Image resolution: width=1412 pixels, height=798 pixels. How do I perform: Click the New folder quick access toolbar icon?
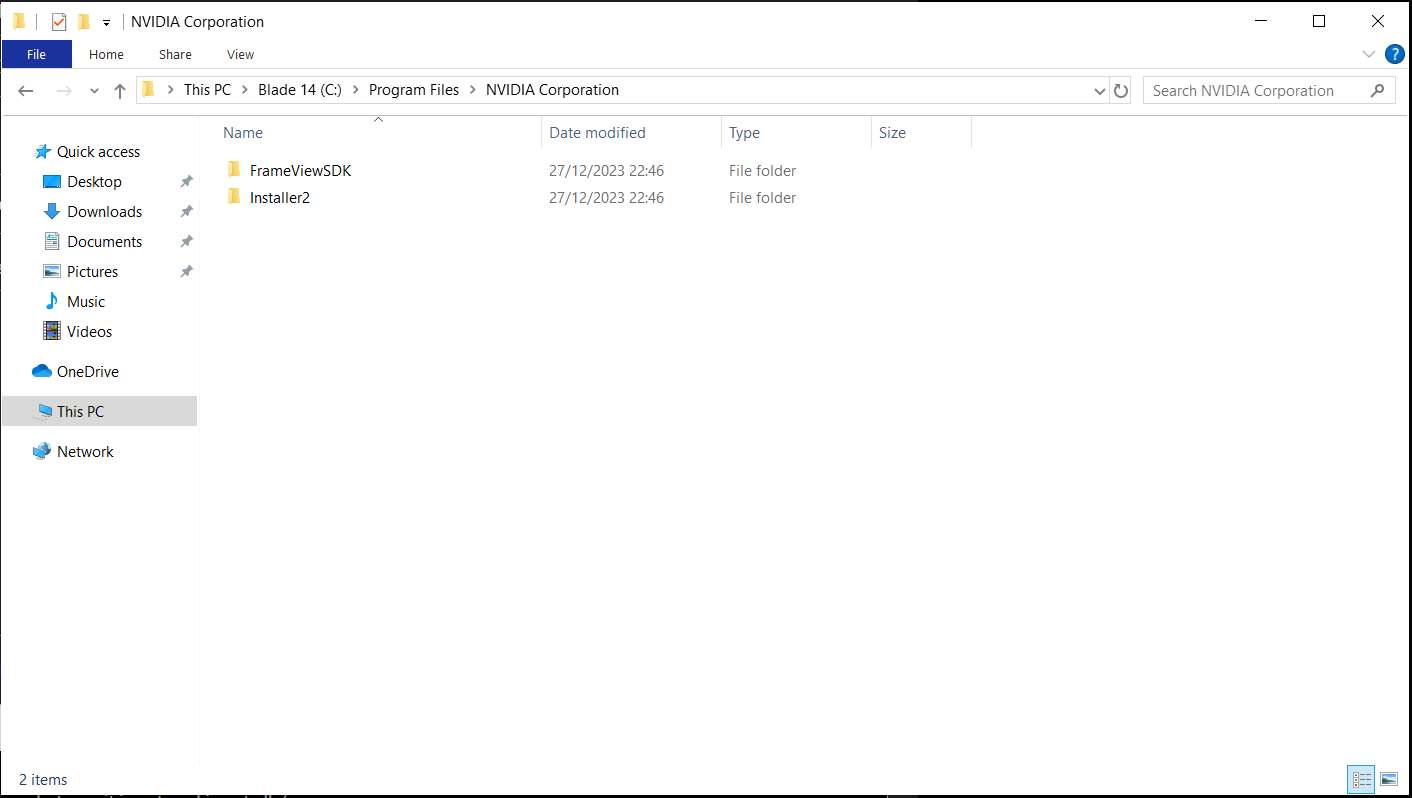[84, 22]
